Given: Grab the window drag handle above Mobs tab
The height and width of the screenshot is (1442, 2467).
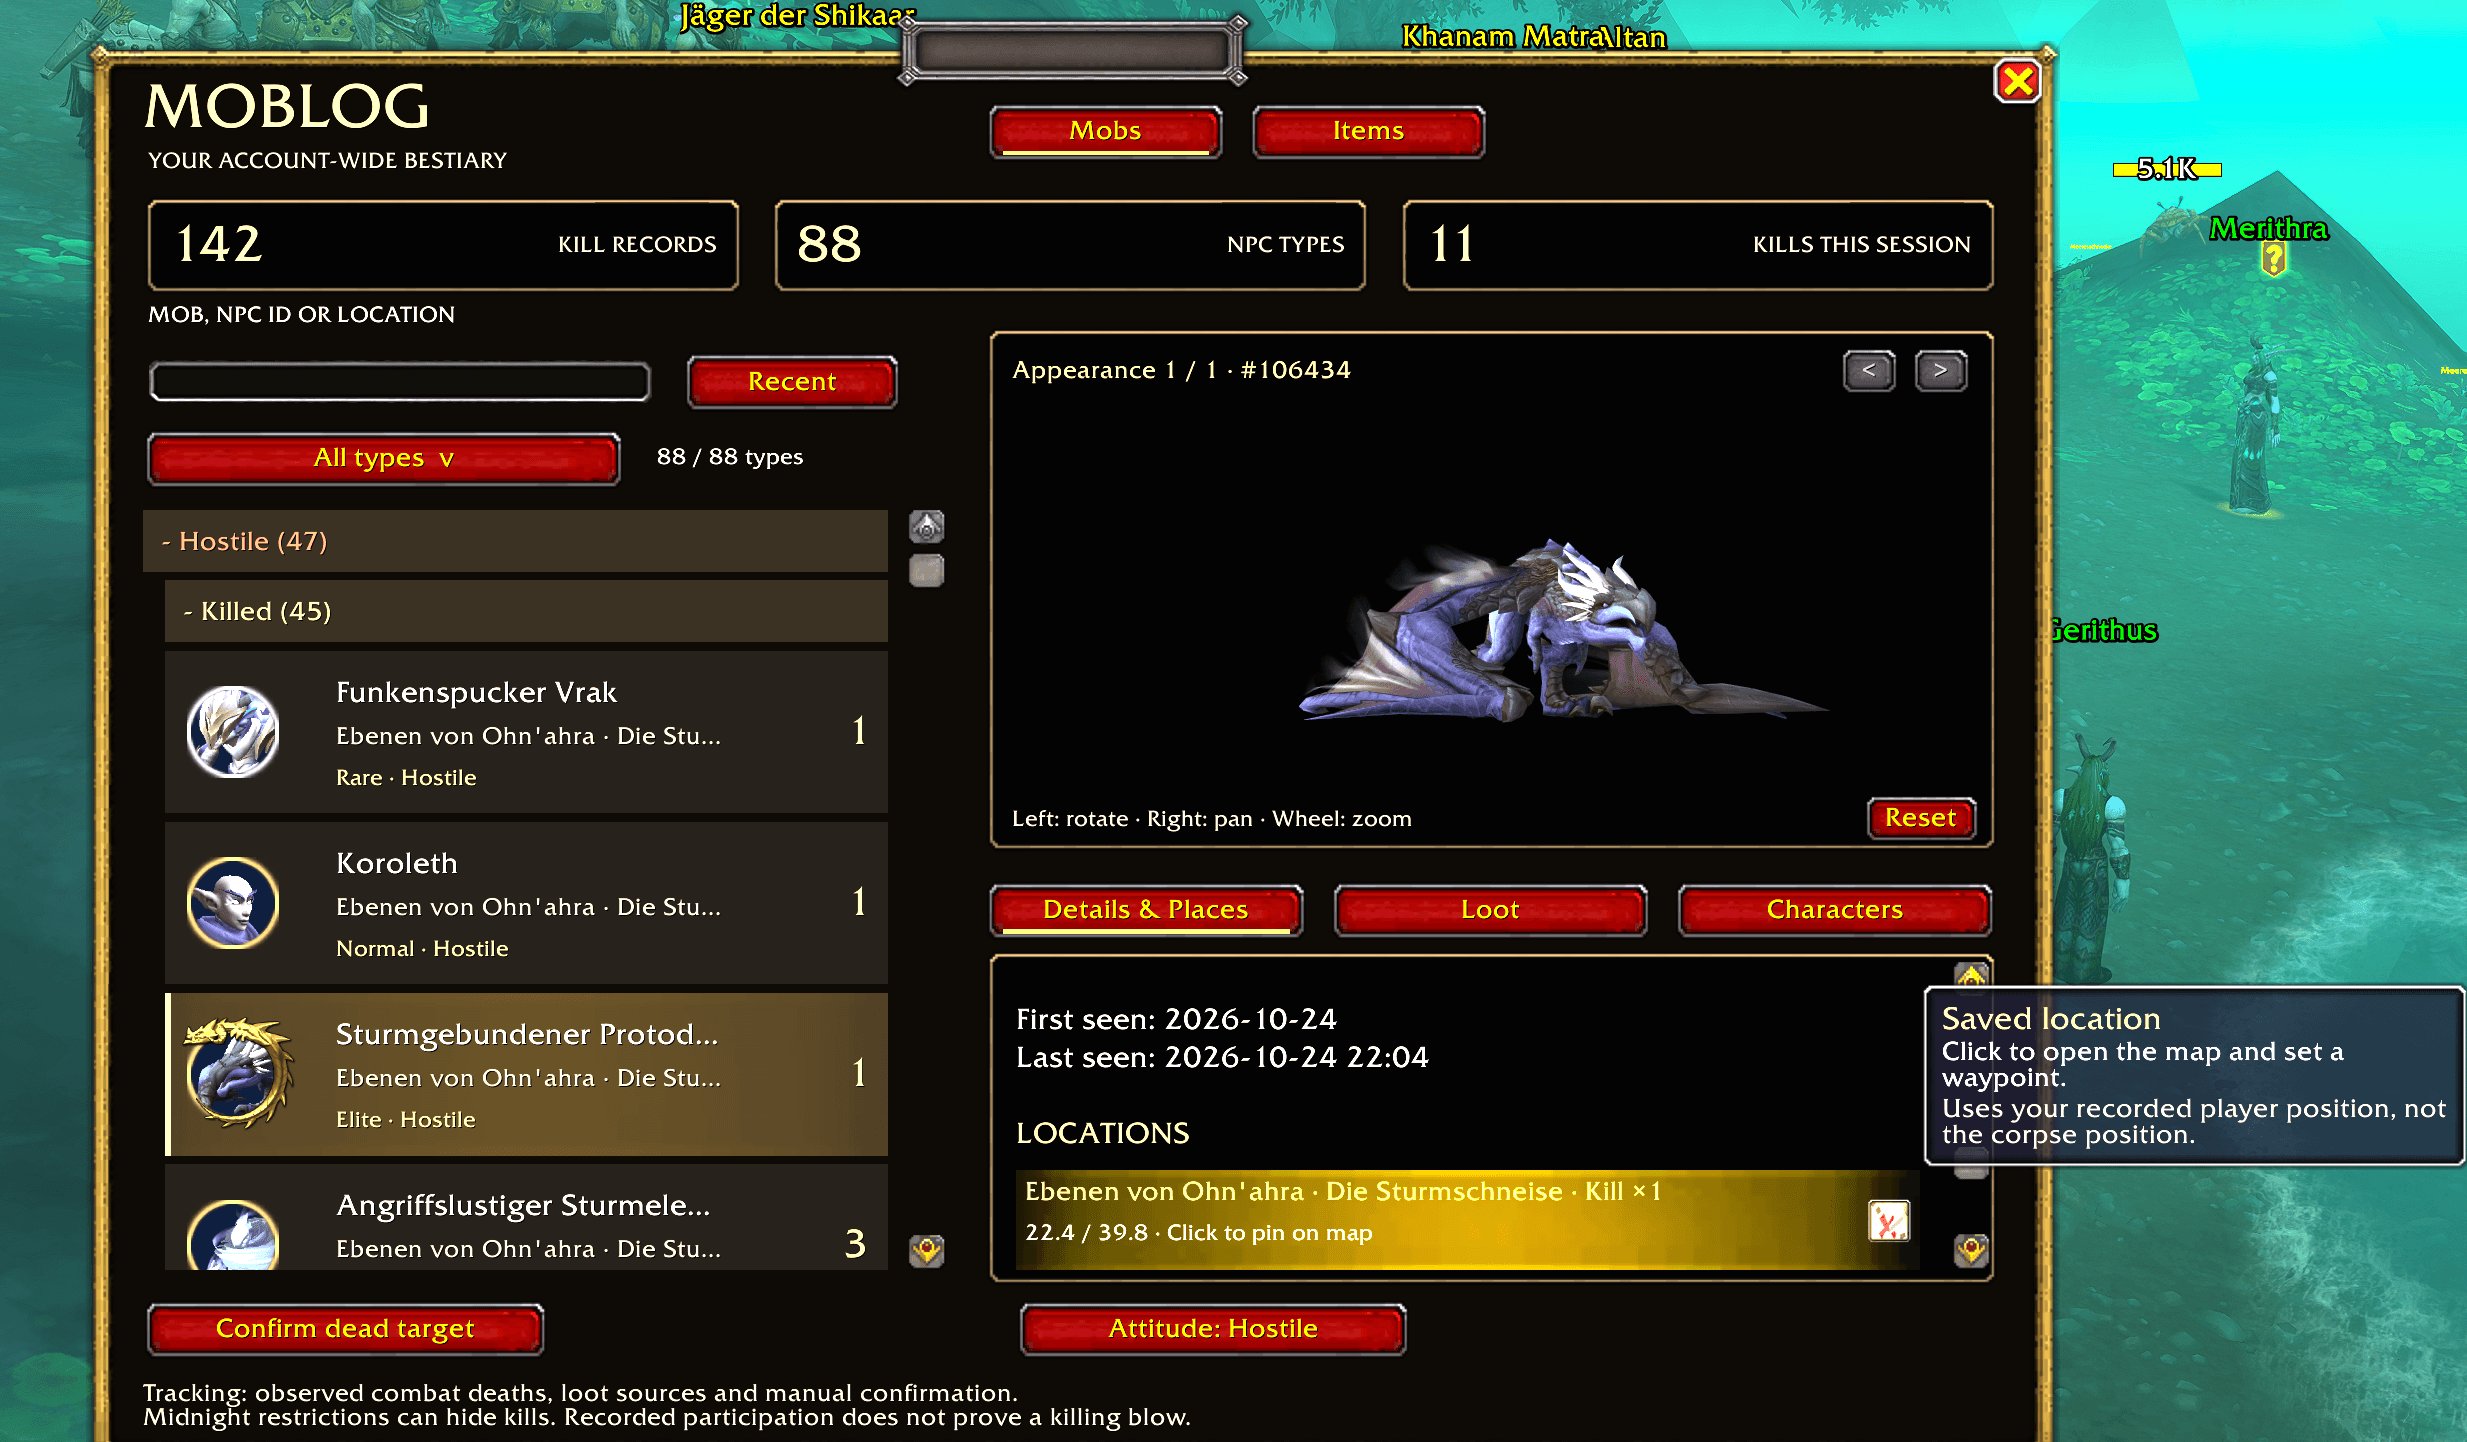Looking at the screenshot, I should pyautogui.click(x=1072, y=50).
